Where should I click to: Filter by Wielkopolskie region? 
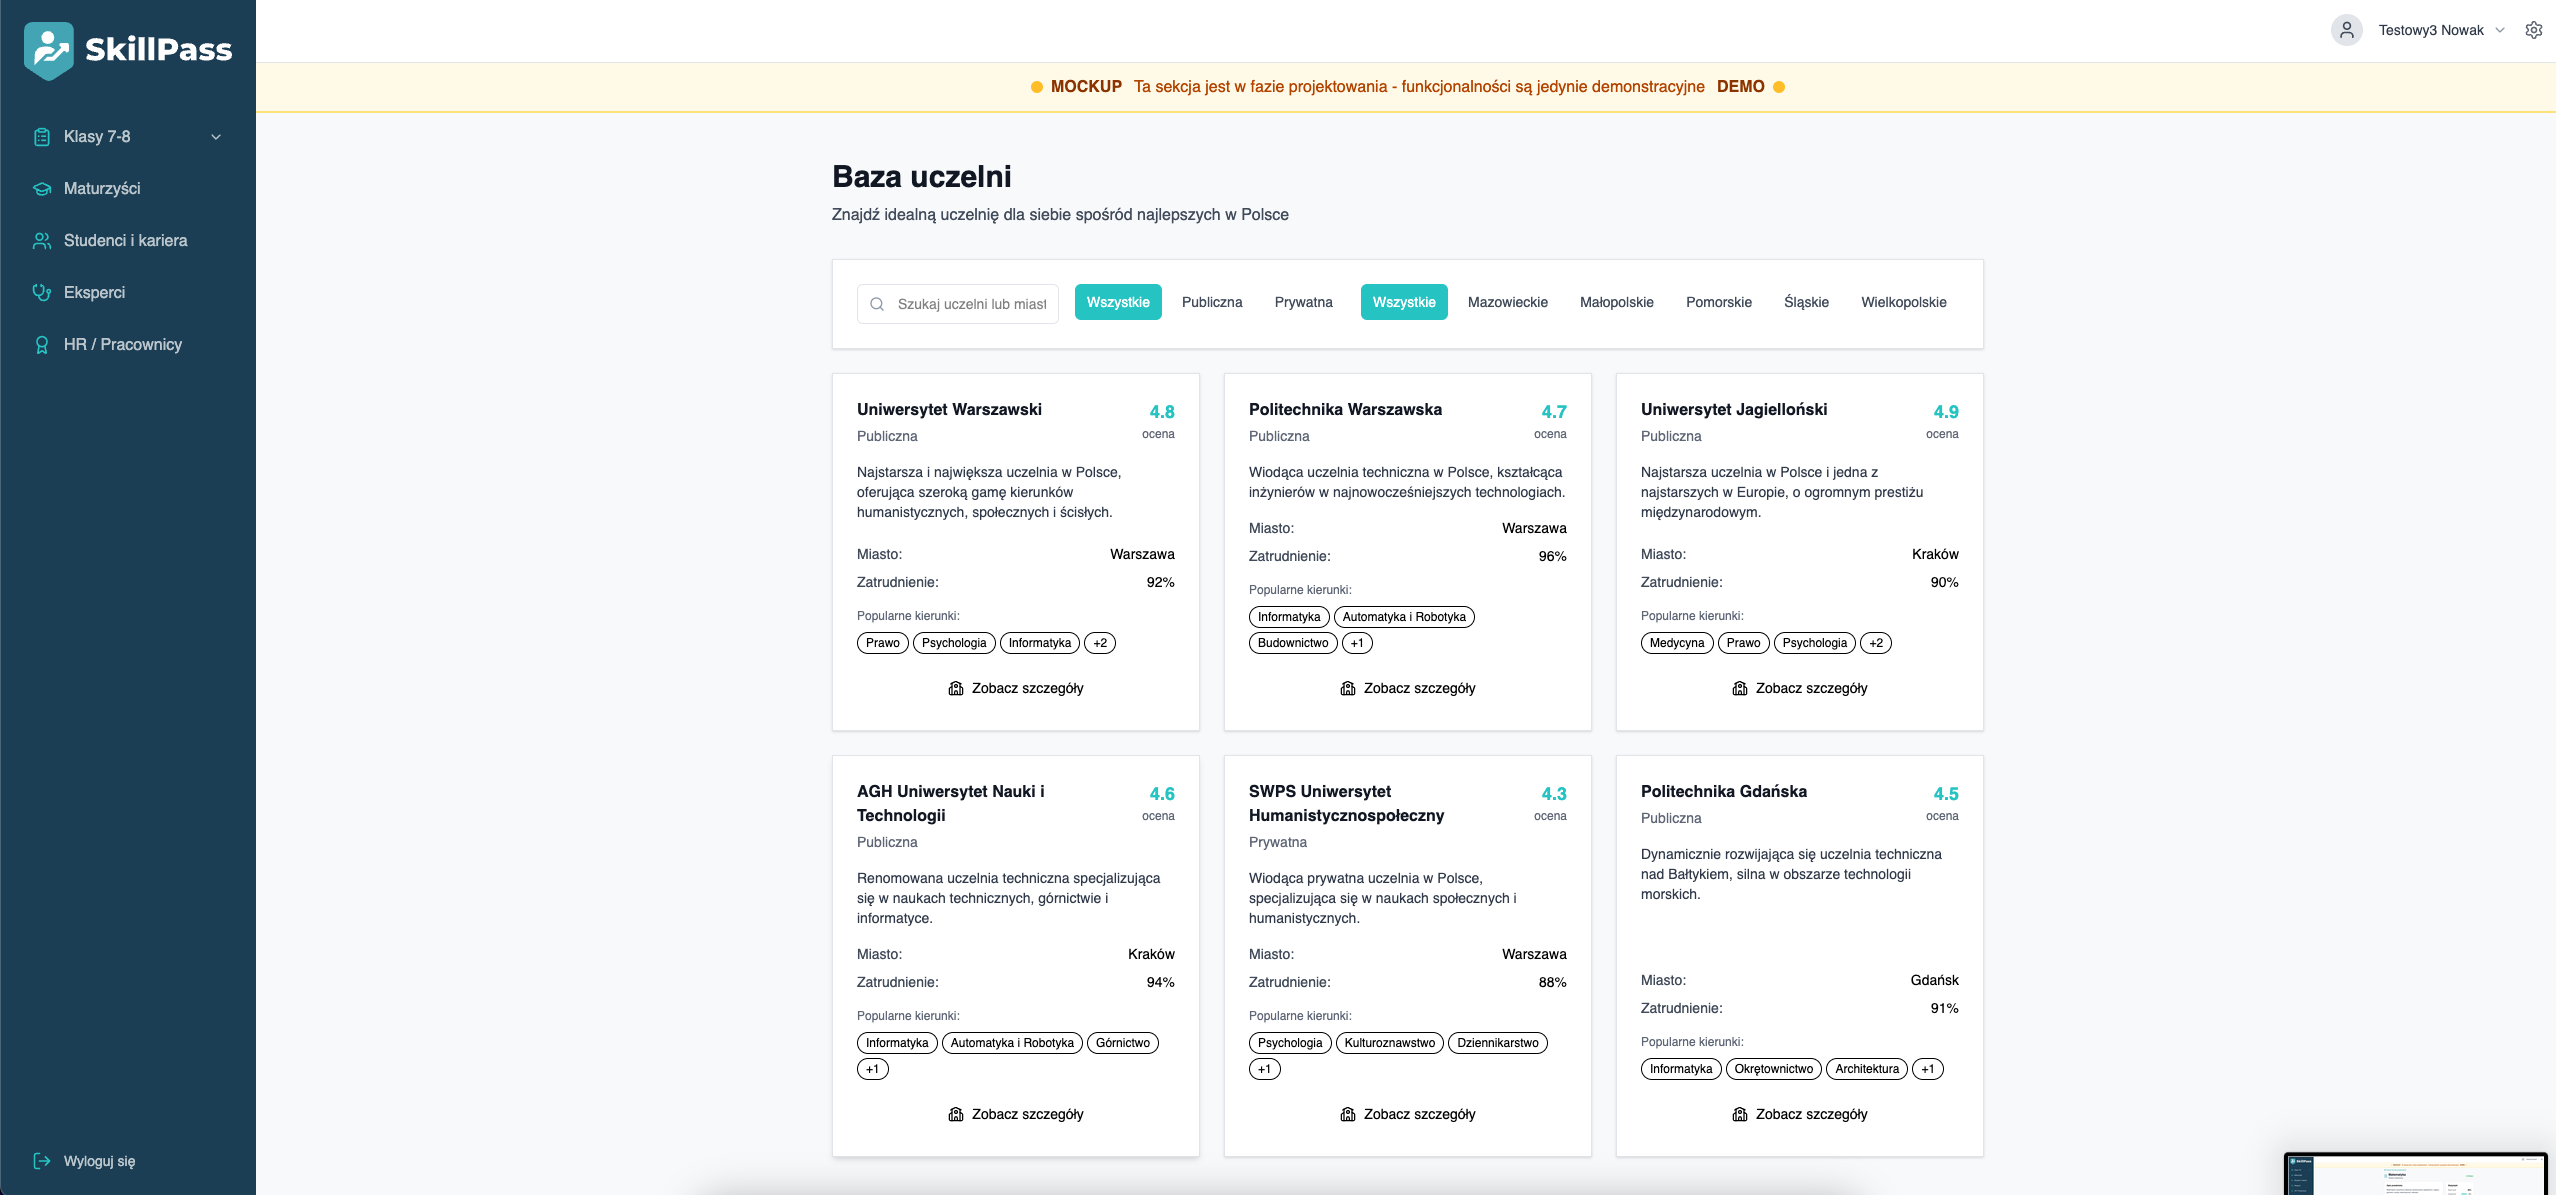click(x=1903, y=302)
